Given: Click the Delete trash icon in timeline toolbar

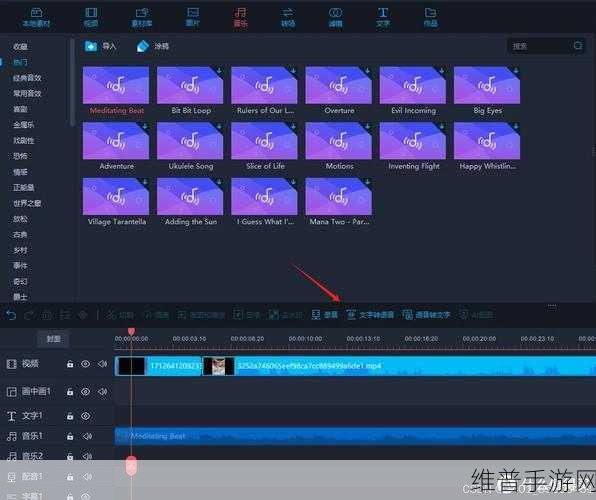Looking at the screenshot, I should tap(46, 315).
